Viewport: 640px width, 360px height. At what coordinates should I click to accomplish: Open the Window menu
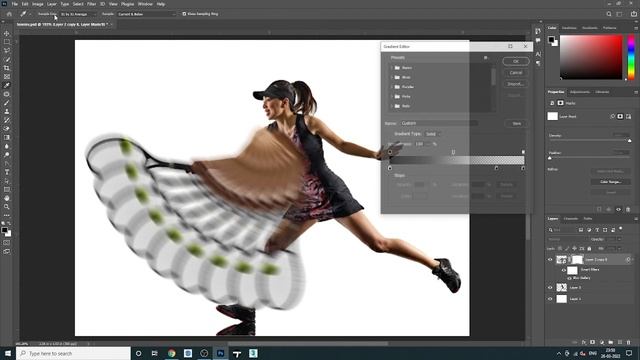click(145, 4)
